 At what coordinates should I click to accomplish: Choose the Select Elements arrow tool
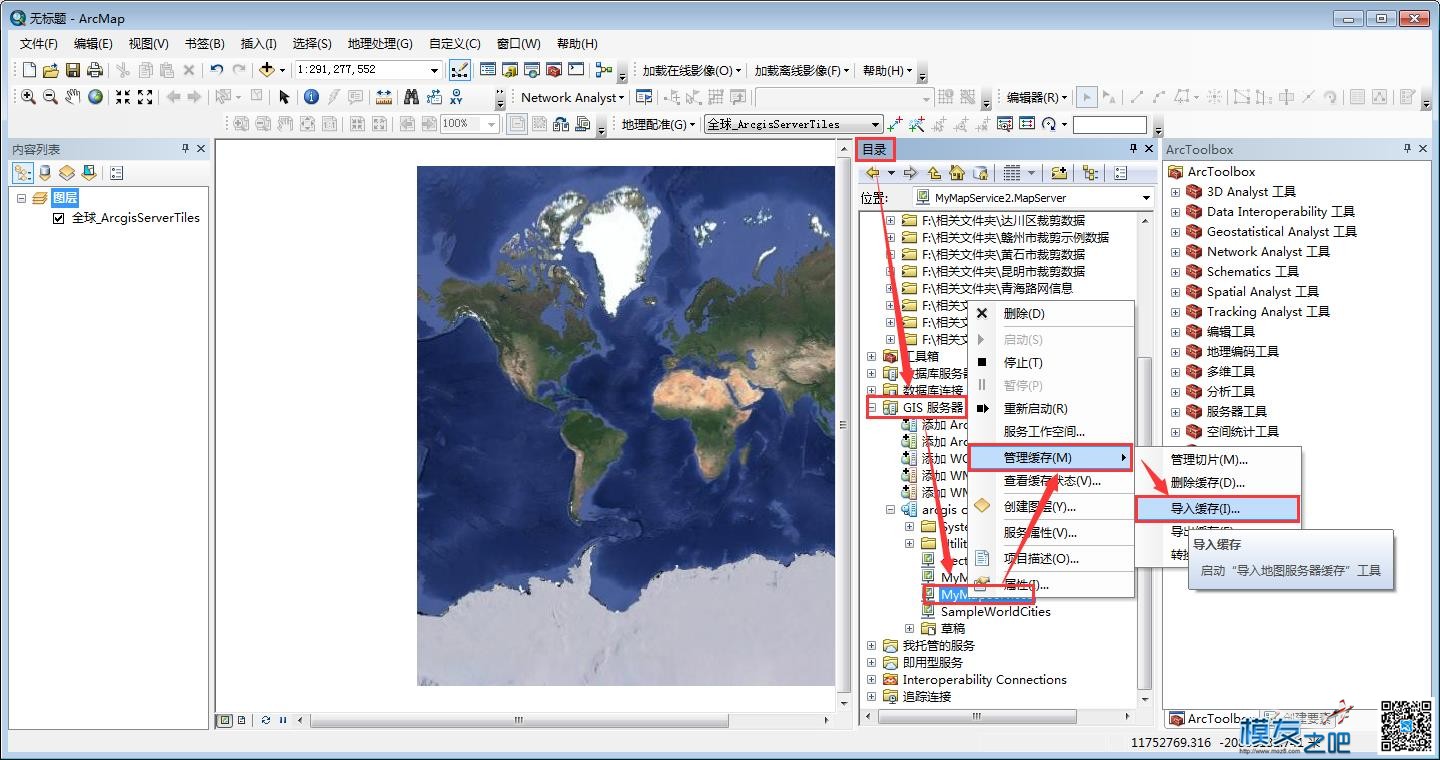pos(285,97)
